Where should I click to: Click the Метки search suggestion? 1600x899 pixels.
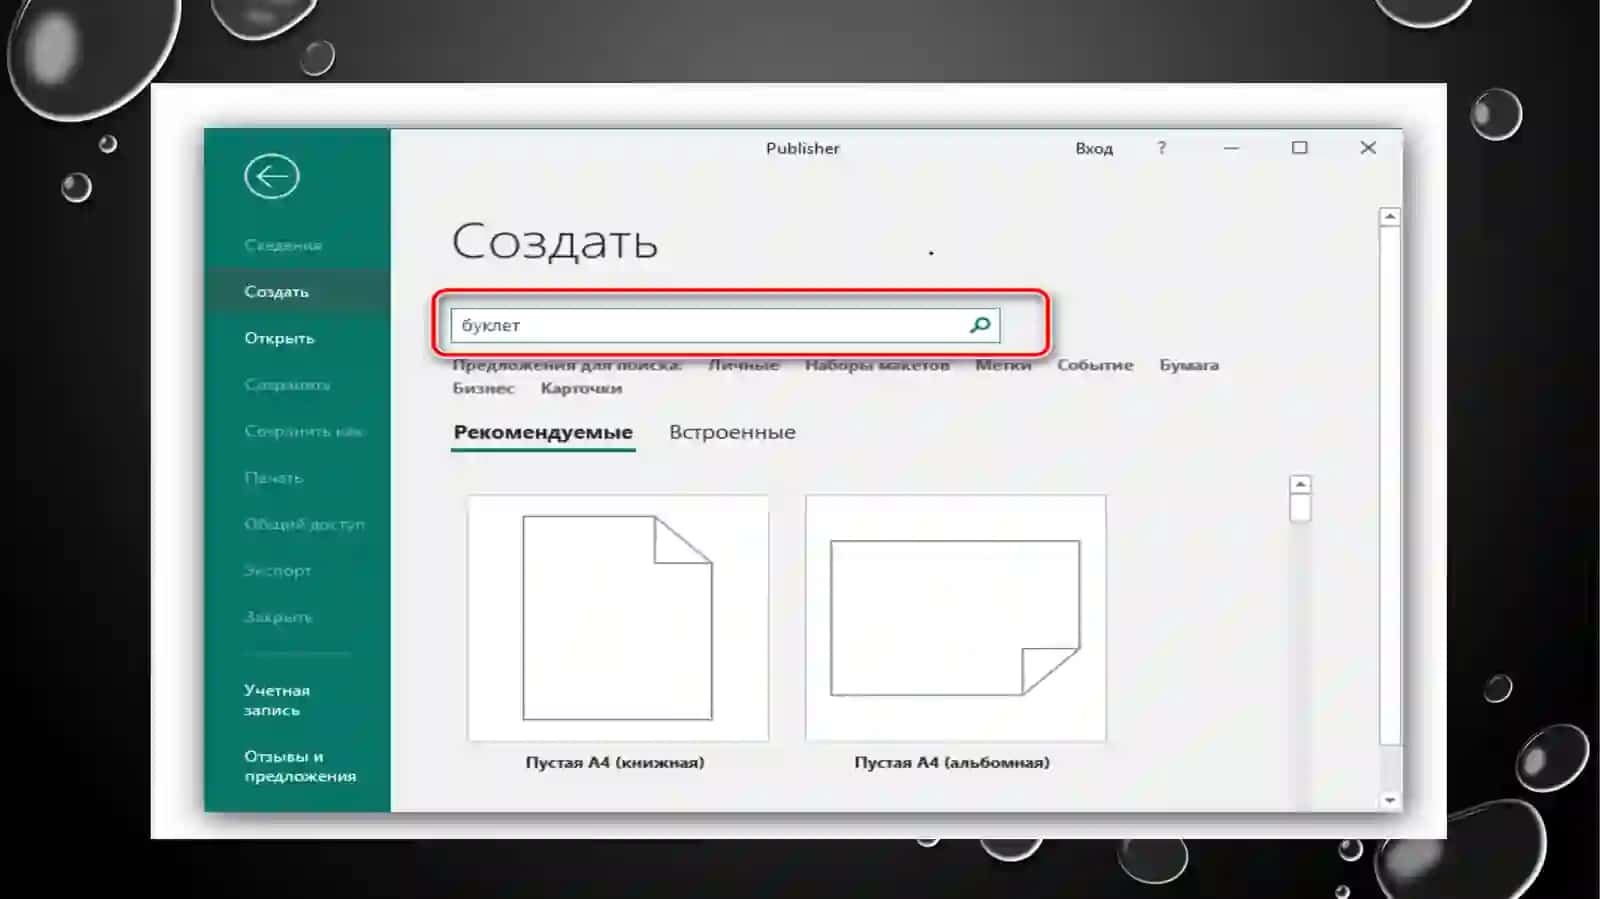coord(1003,365)
